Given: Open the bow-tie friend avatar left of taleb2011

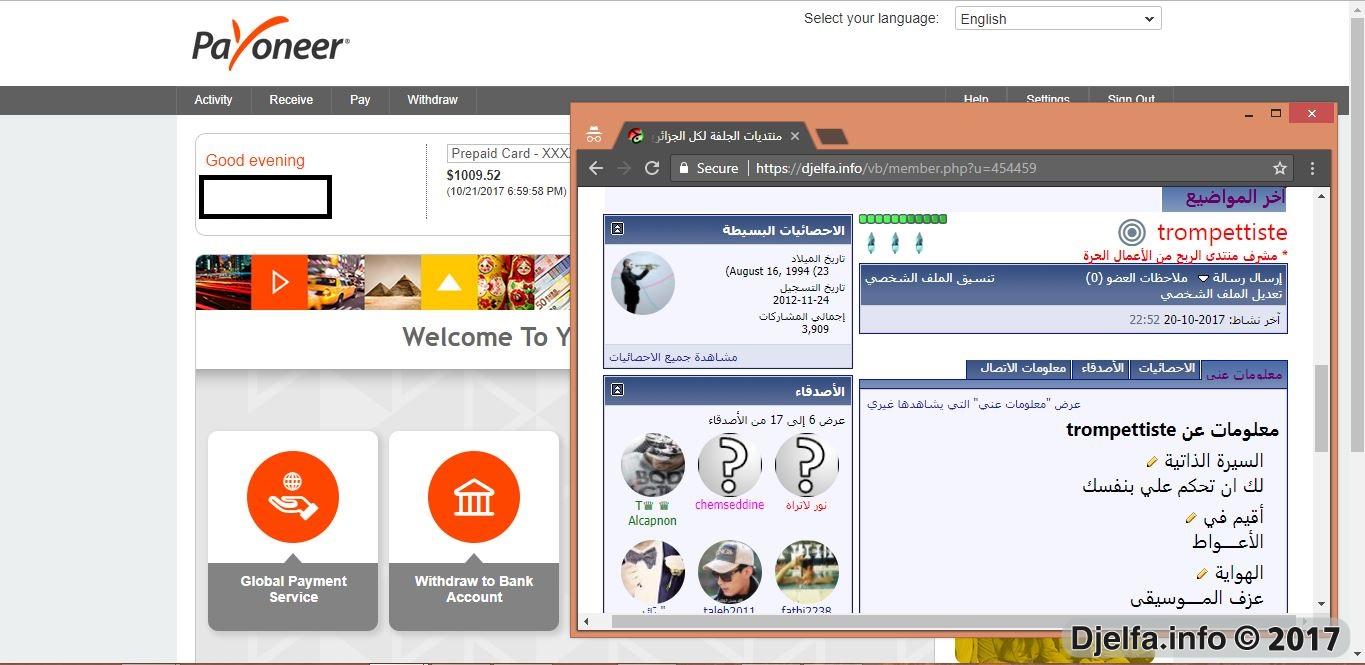Looking at the screenshot, I should click(x=652, y=573).
